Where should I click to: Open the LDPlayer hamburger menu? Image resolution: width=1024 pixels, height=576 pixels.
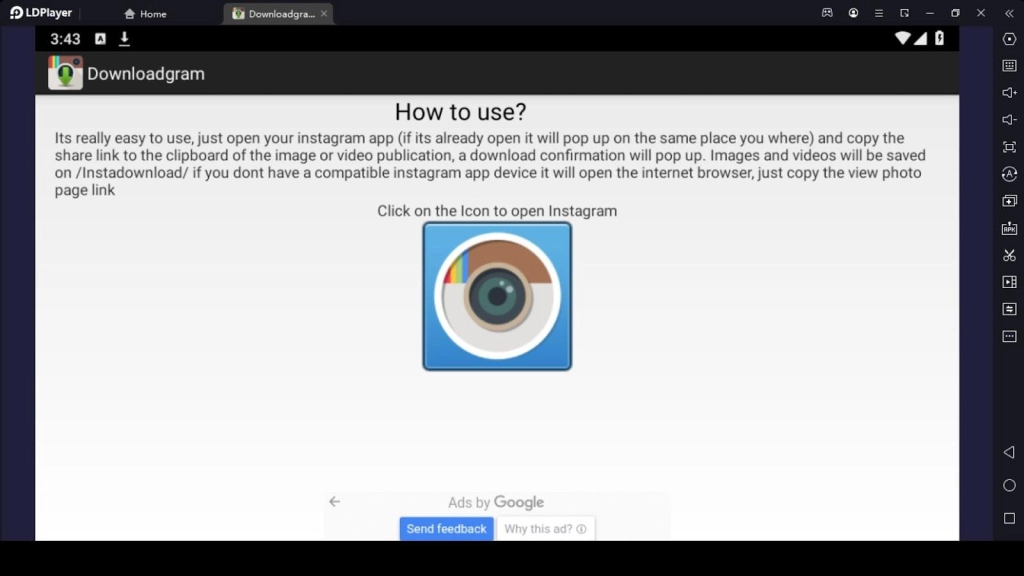(878, 13)
